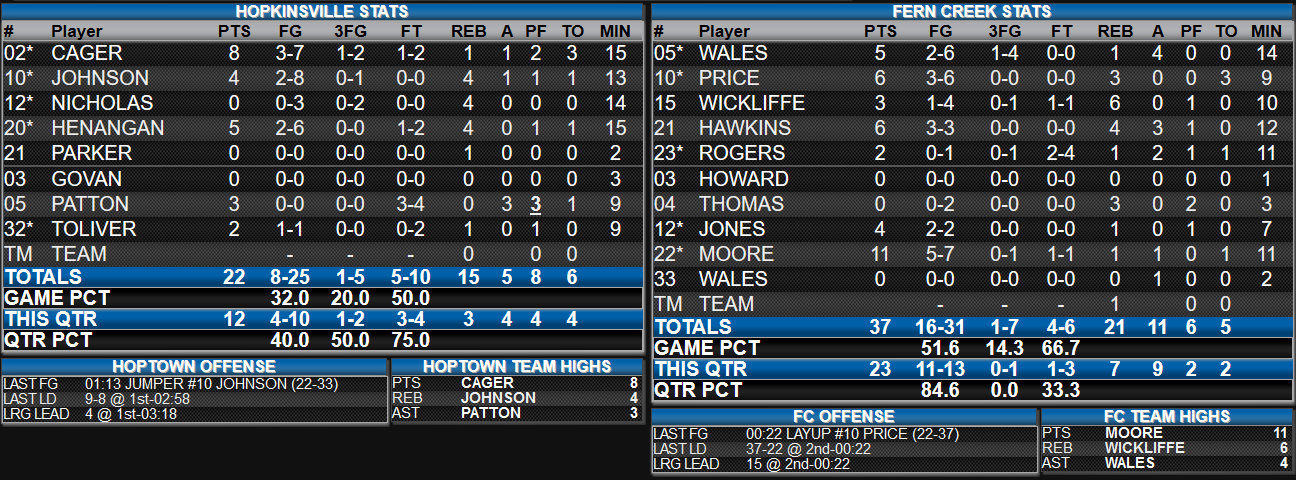The image size is (1296, 480).
Task: Click the HOPKINSVILLE STATS panel header
Action: (322, 11)
